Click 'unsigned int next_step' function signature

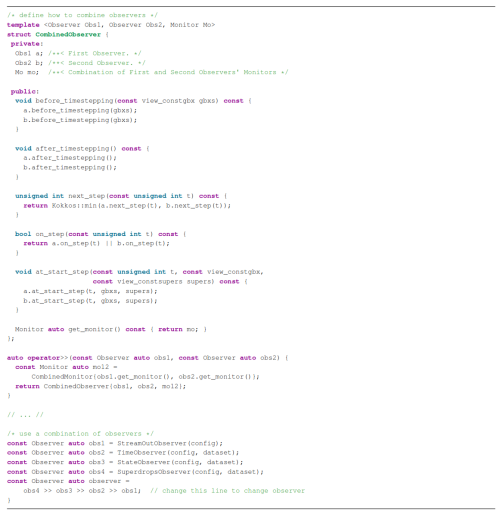pos(121,196)
